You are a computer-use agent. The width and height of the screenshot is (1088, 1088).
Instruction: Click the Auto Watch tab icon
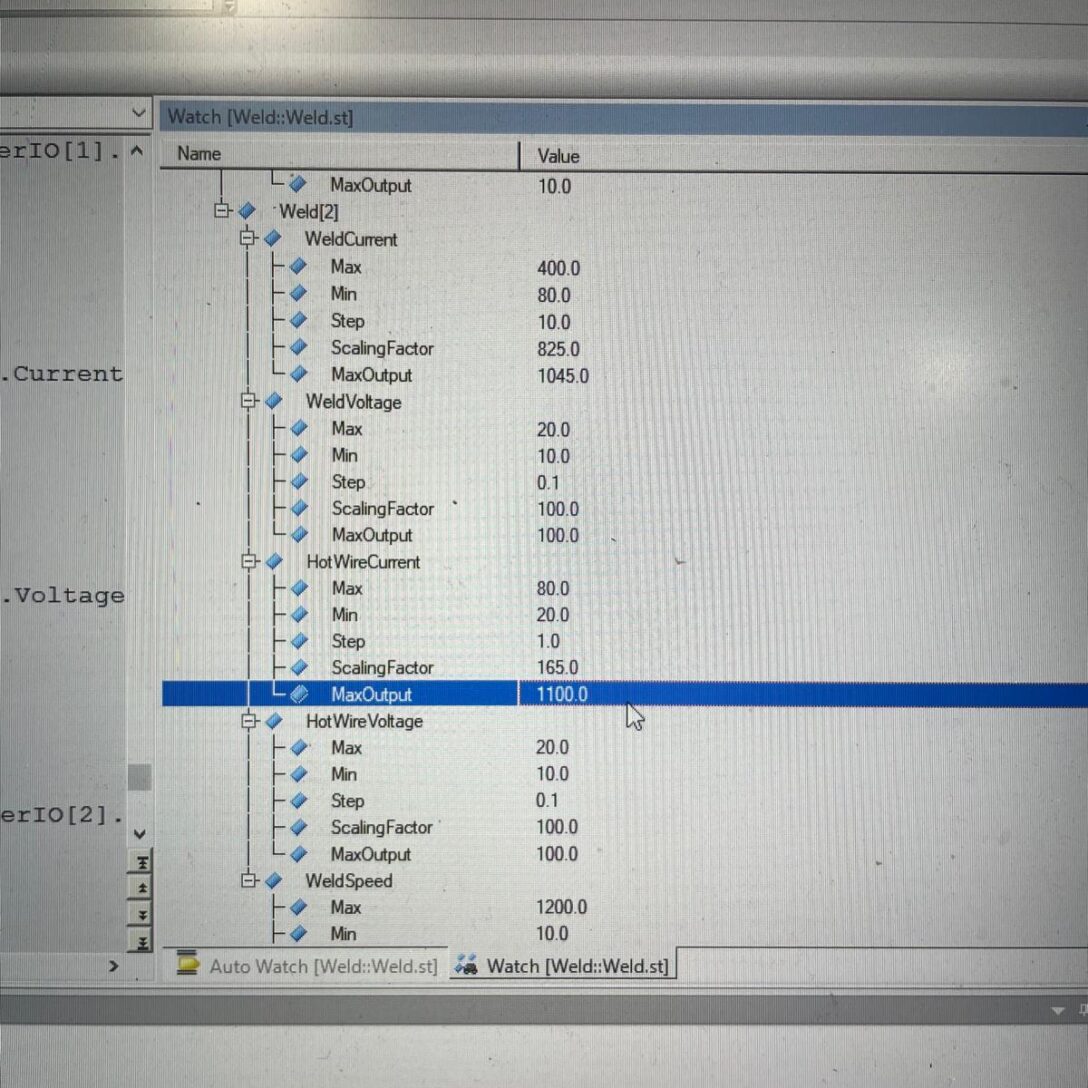click(x=187, y=963)
